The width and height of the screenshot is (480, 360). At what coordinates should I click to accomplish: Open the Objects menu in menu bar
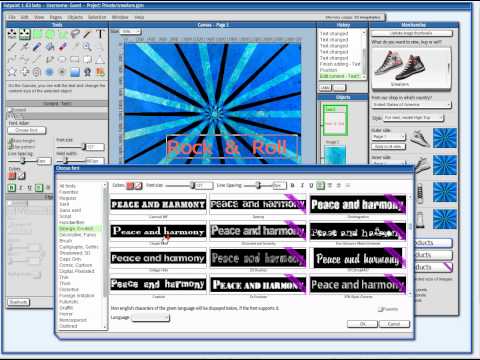pos(75,17)
